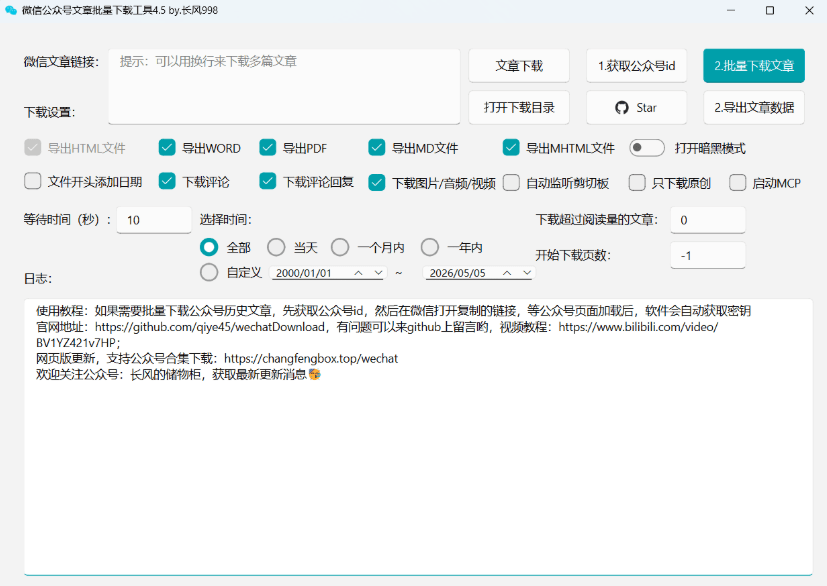Enable 文件开头添加日期 checkbox
827x586 pixels.
(x=33, y=181)
